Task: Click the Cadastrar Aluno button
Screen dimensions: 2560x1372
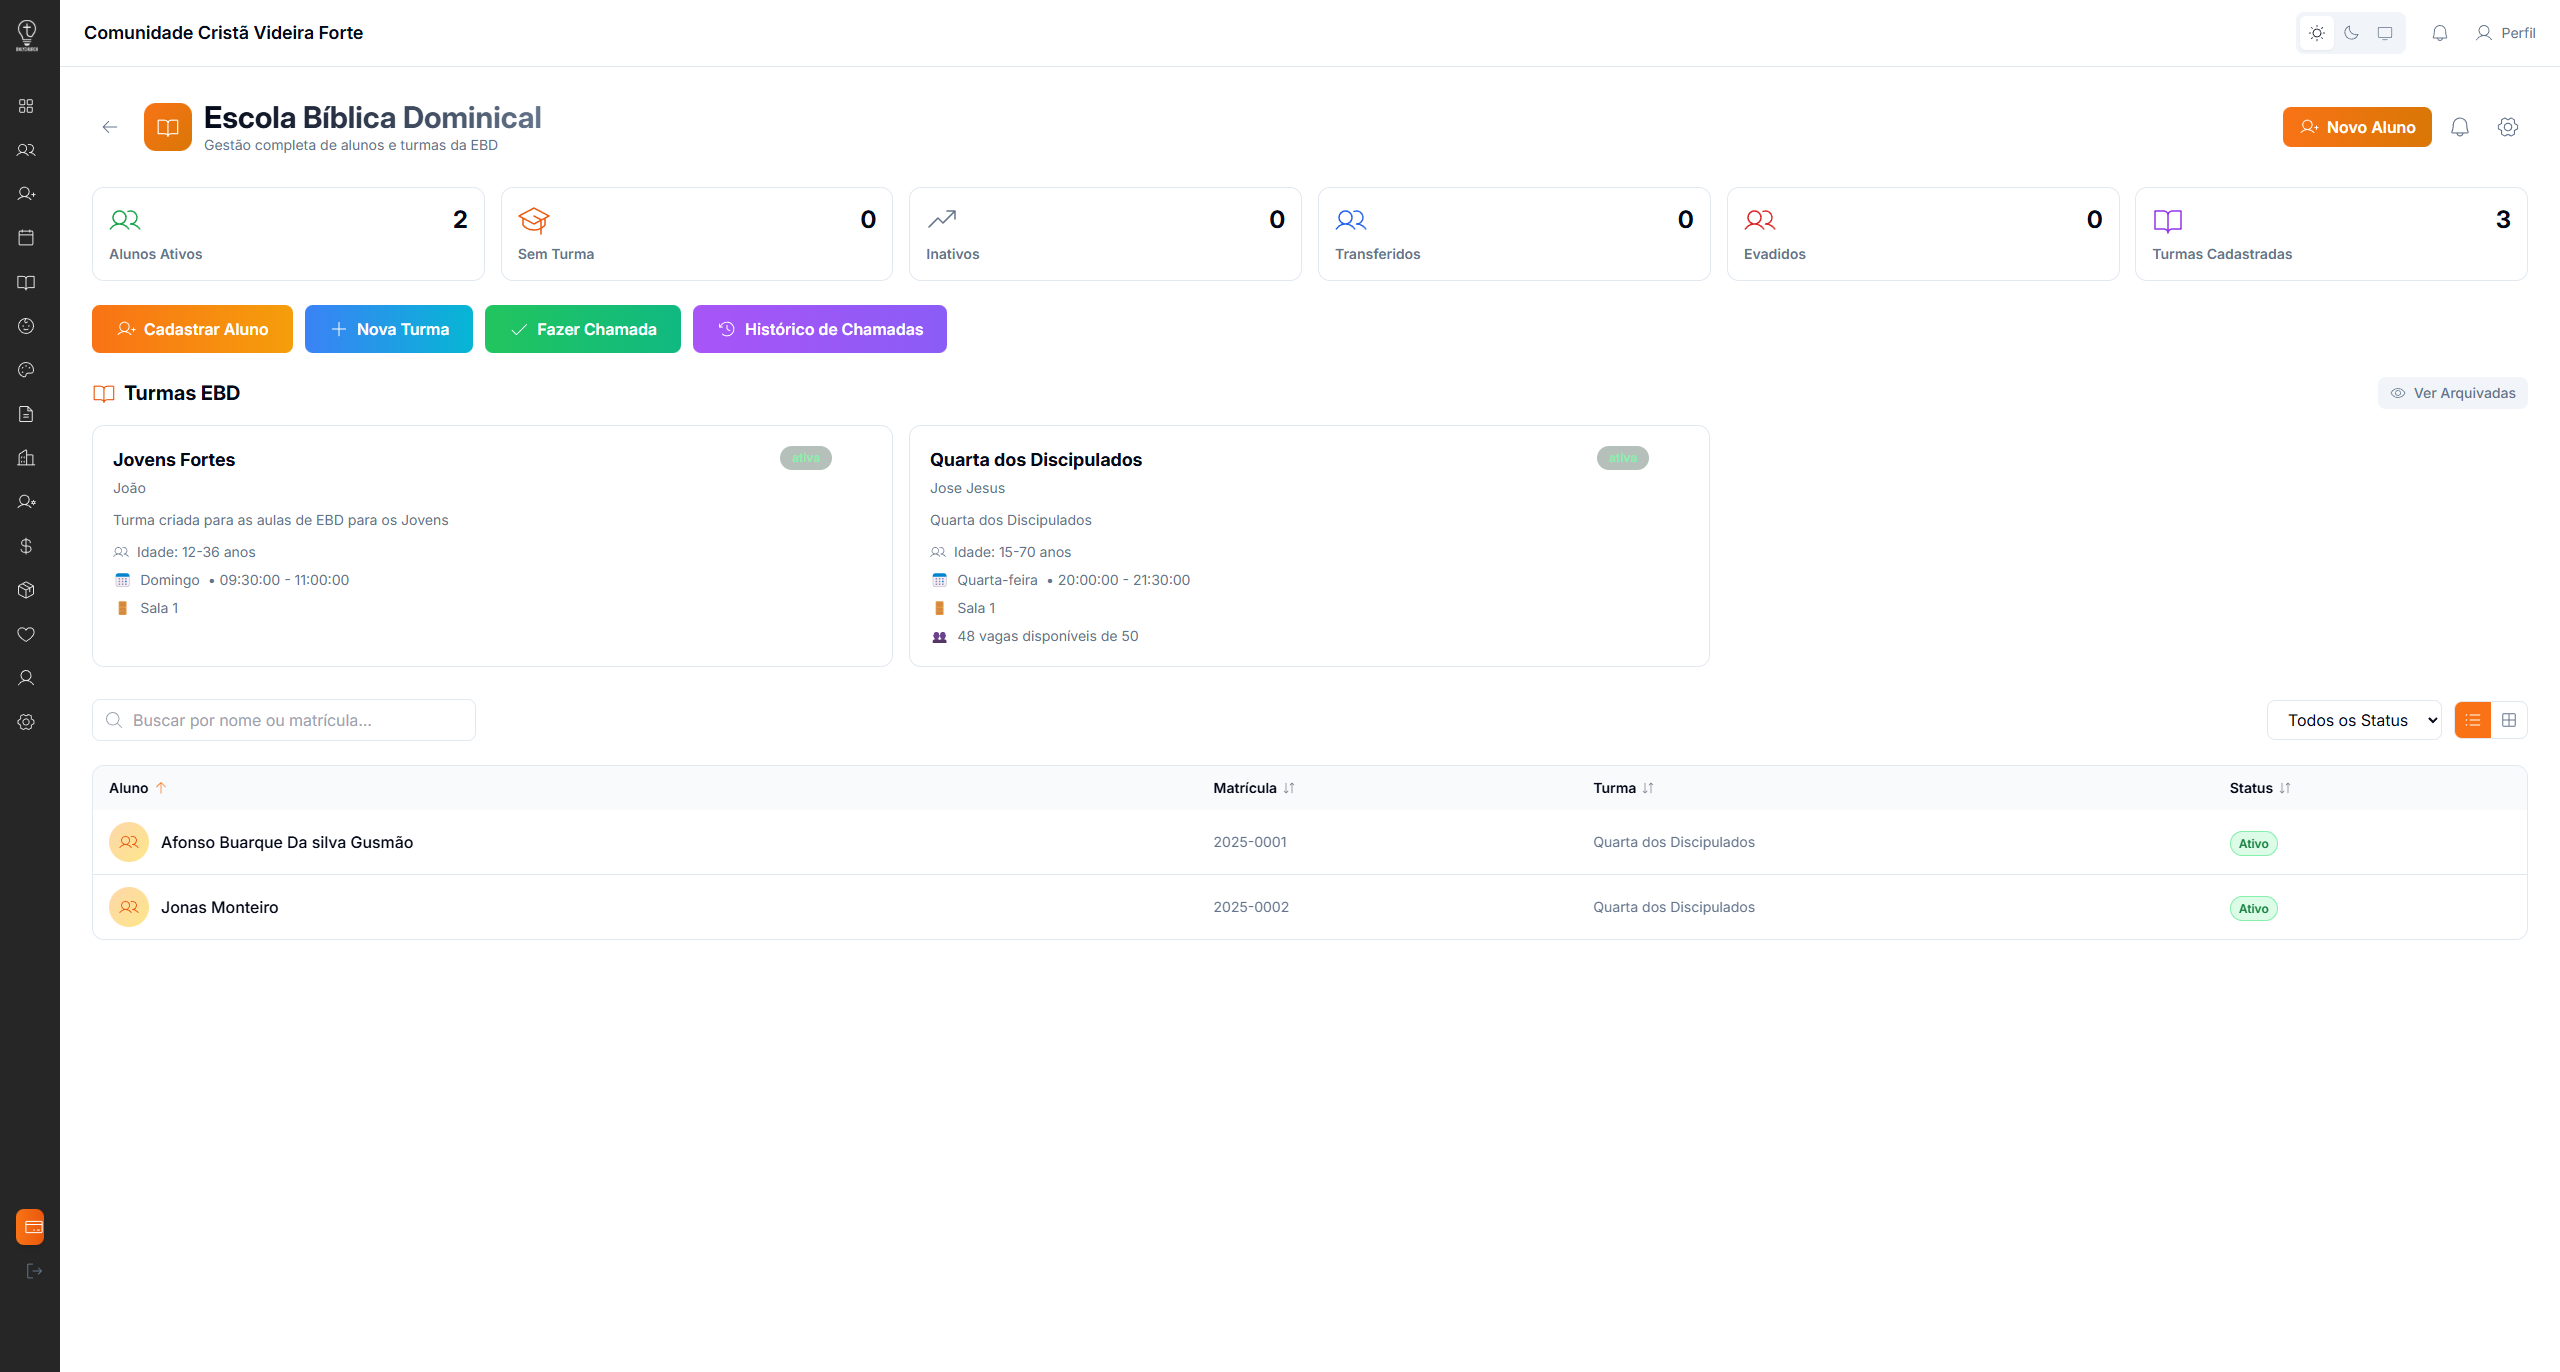Action: 192,329
